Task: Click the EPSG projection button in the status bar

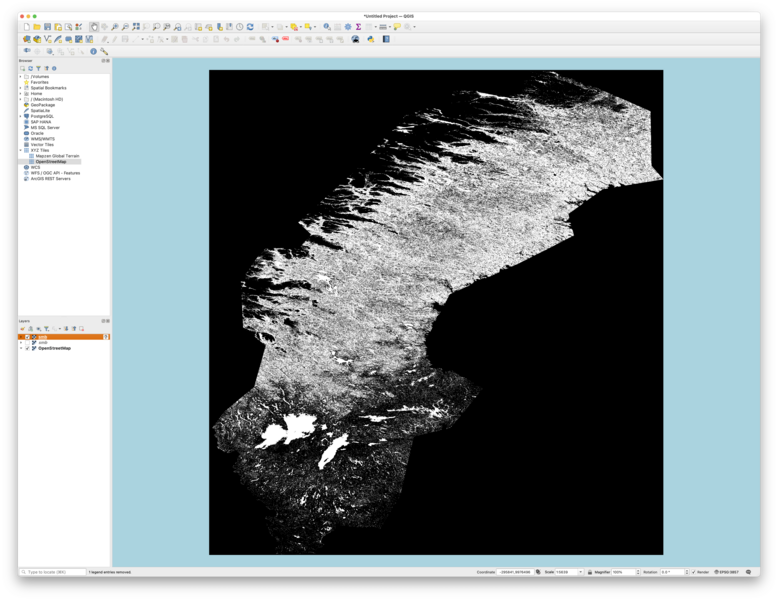Action: click(726, 572)
